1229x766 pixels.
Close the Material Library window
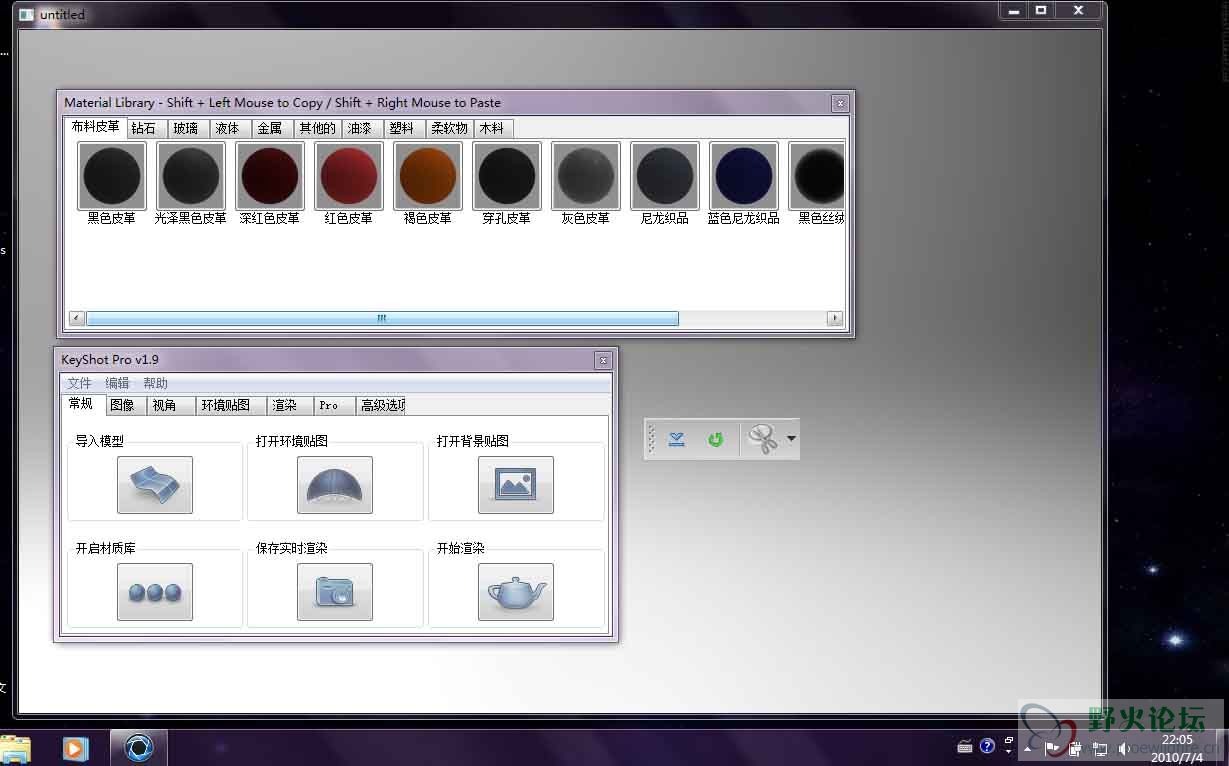coord(840,103)
